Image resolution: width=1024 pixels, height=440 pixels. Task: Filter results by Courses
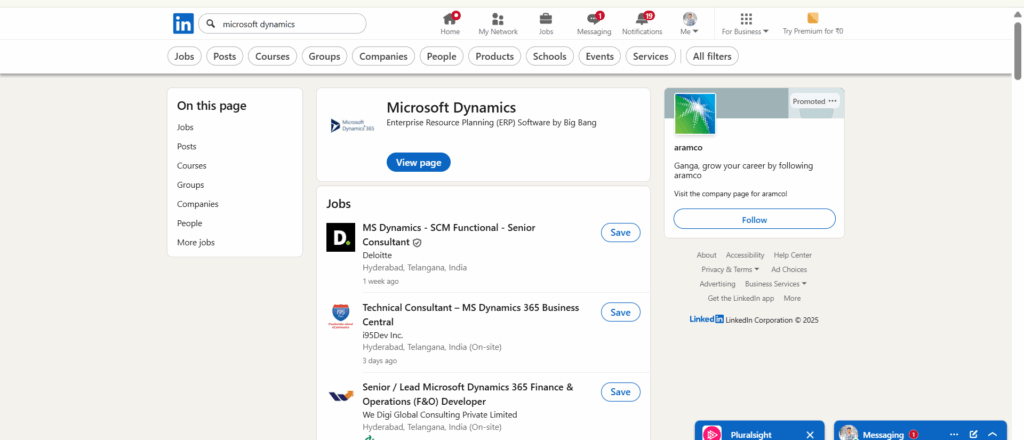[272, 57]
